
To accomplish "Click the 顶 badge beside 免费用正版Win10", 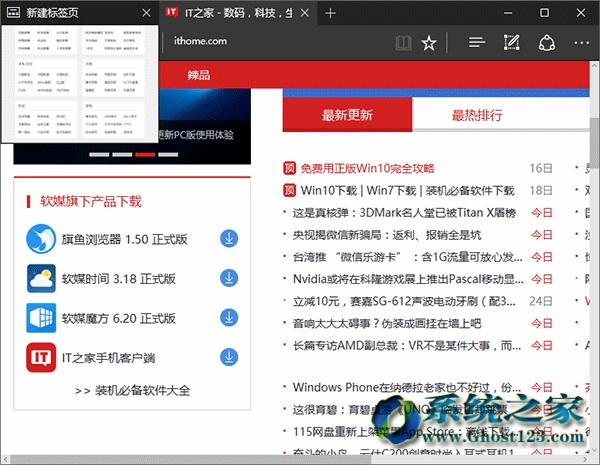I will click(x=289, y=168).
